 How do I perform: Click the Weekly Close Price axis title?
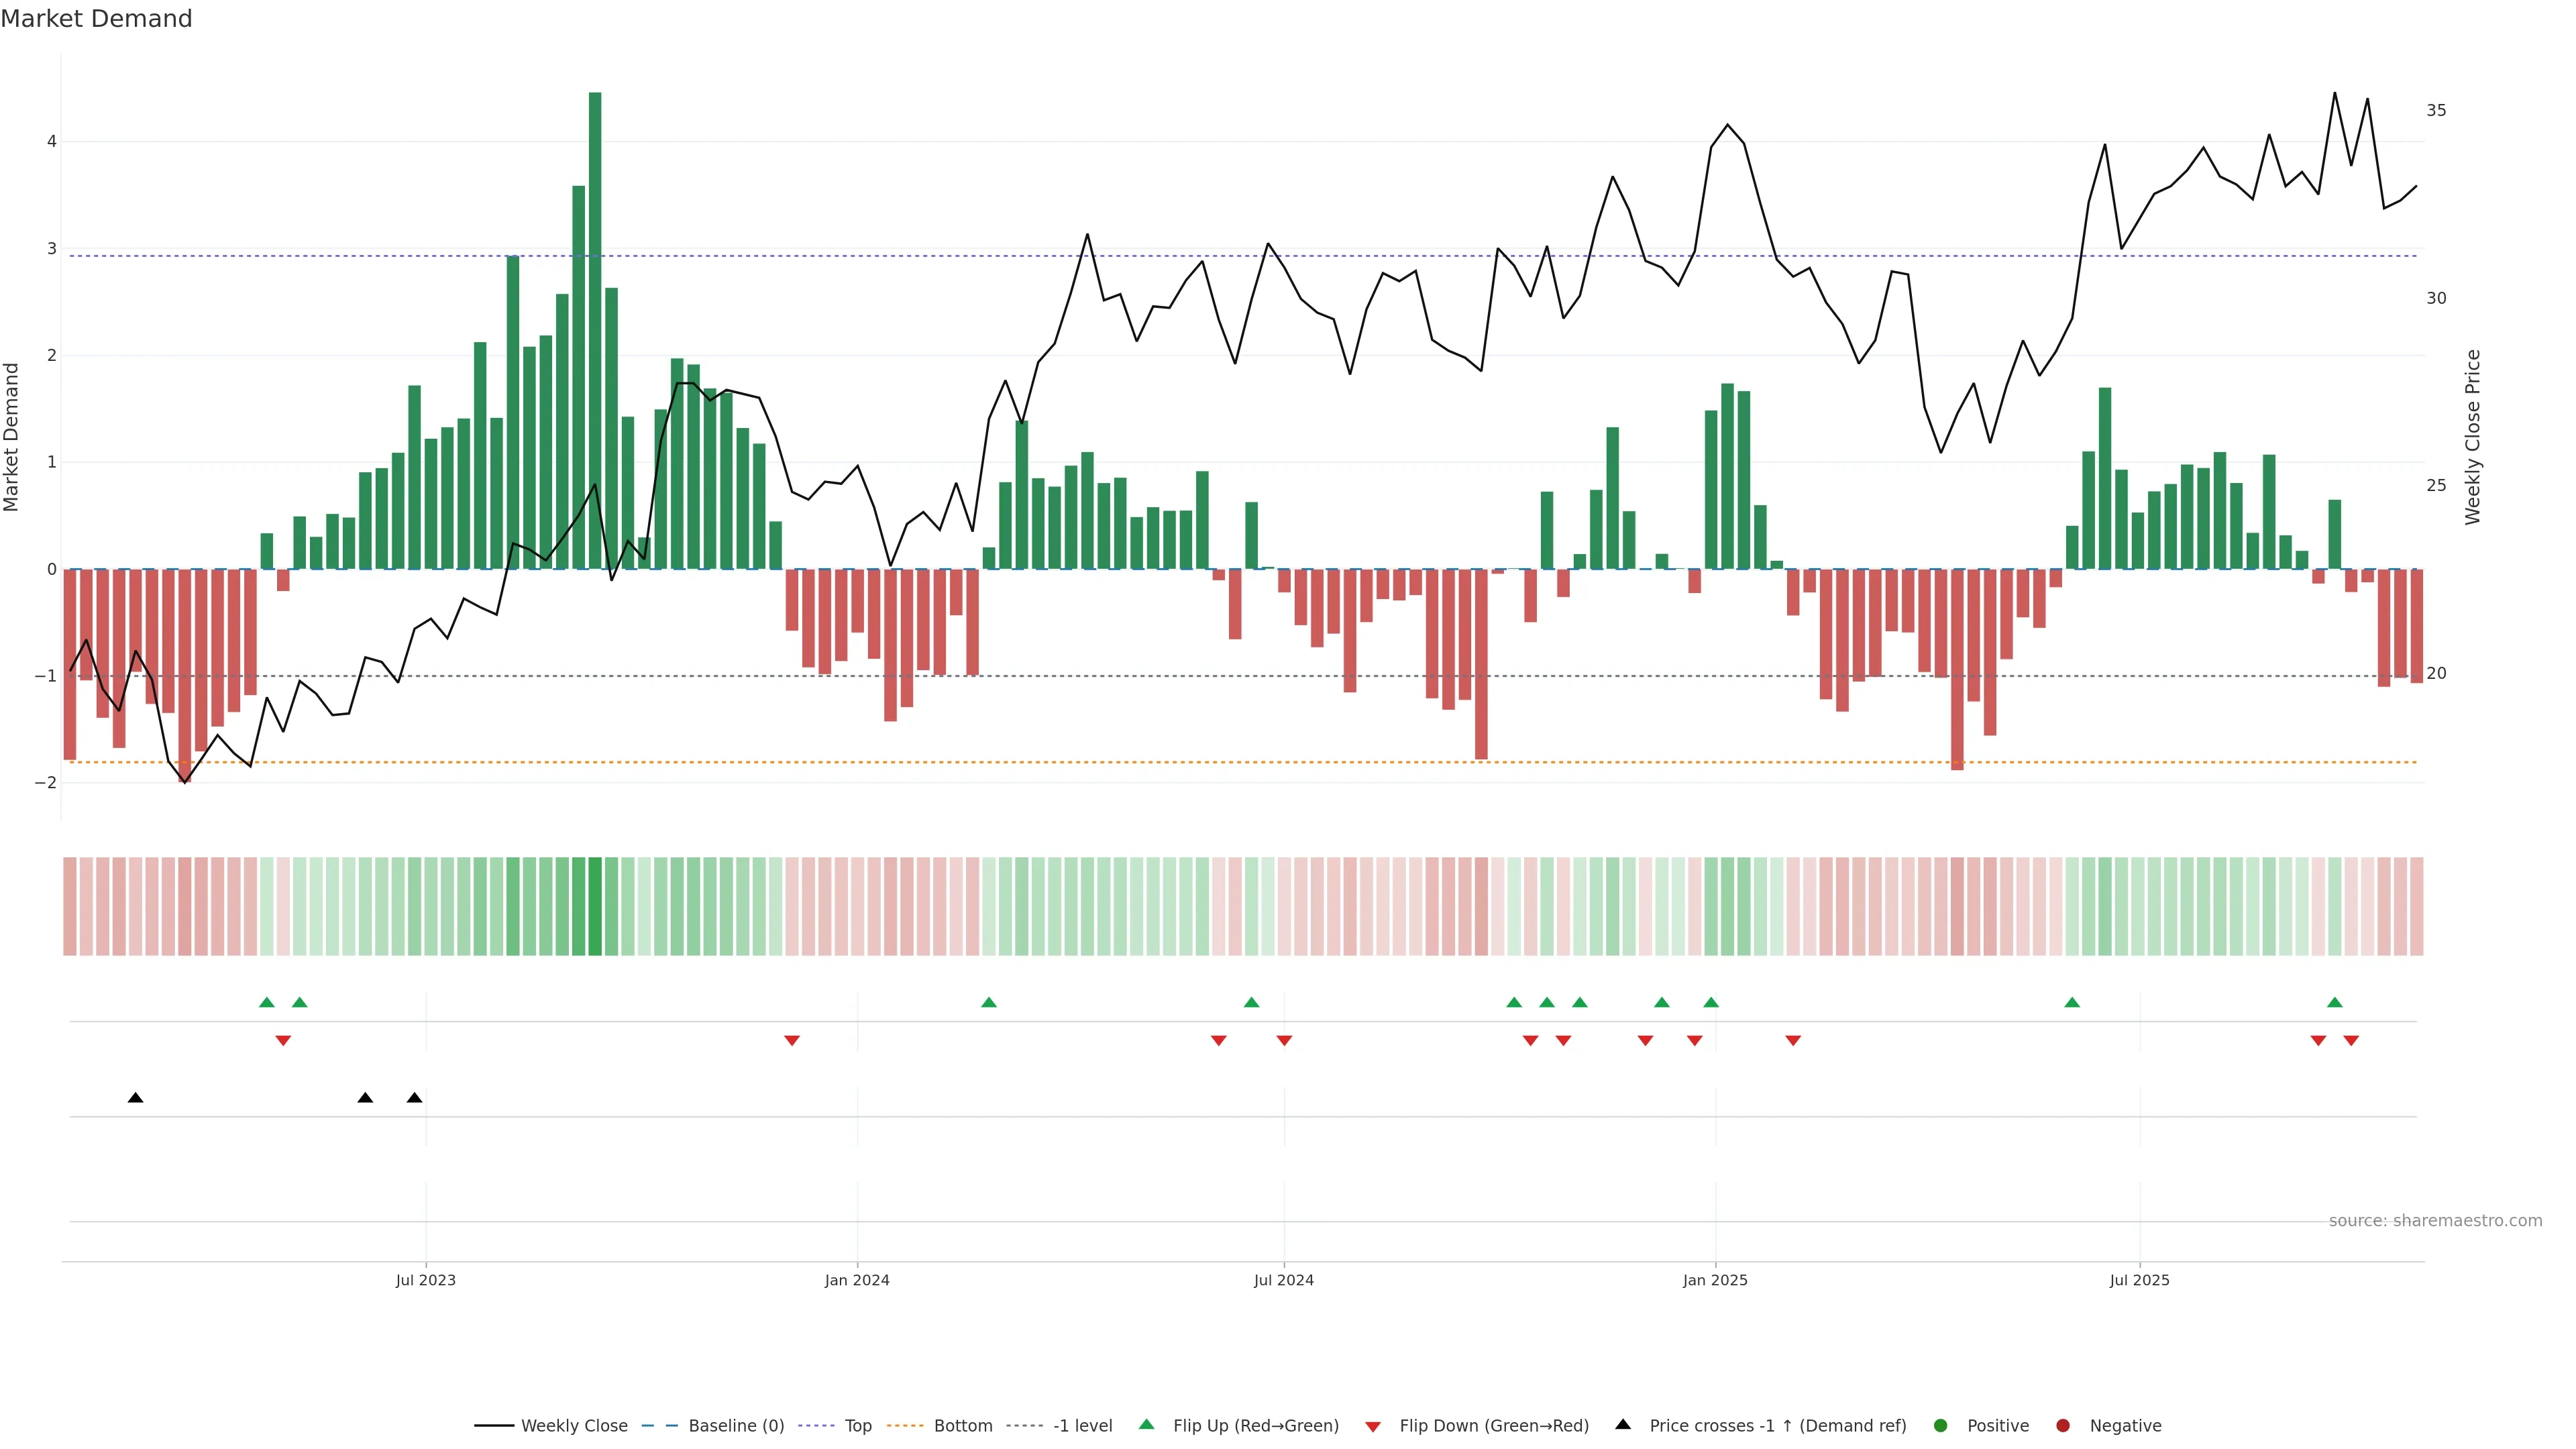coord(2473,437)
